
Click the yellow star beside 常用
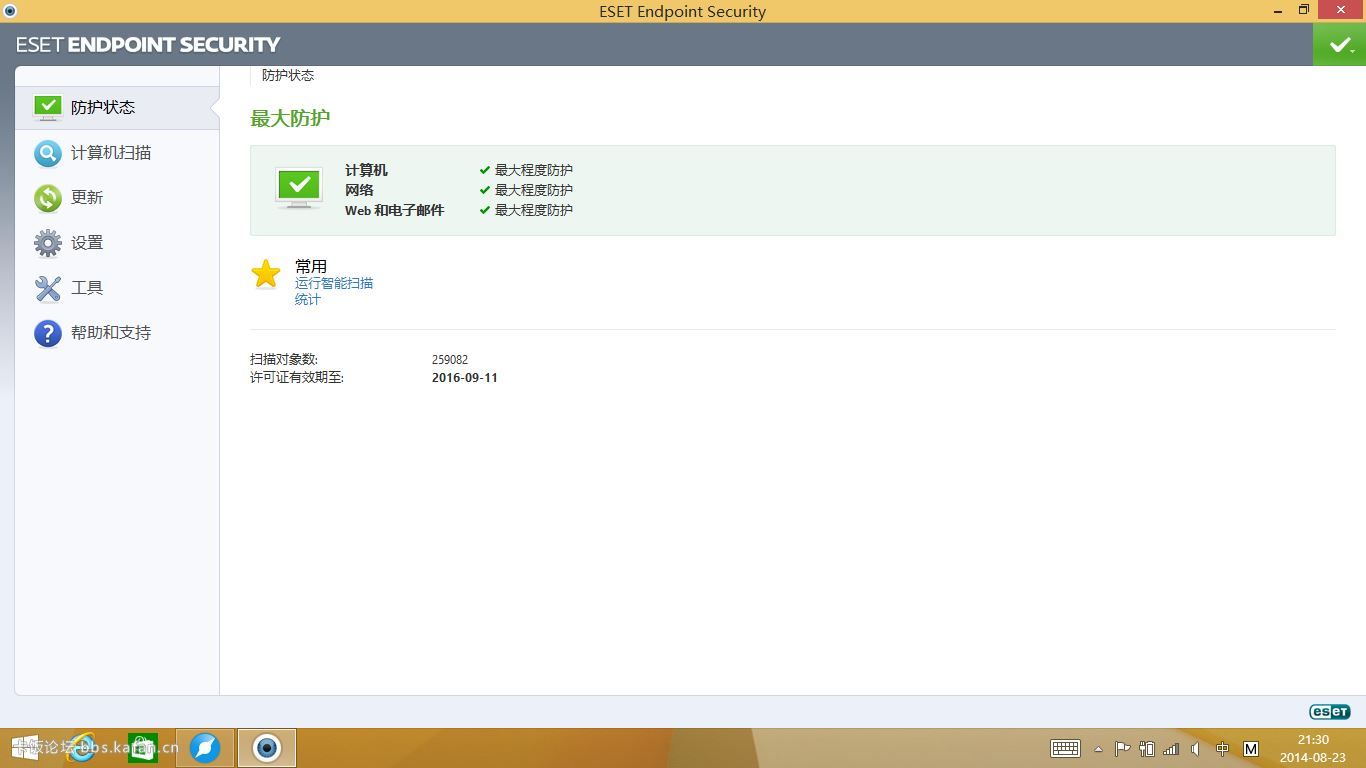tap(266, 273)
